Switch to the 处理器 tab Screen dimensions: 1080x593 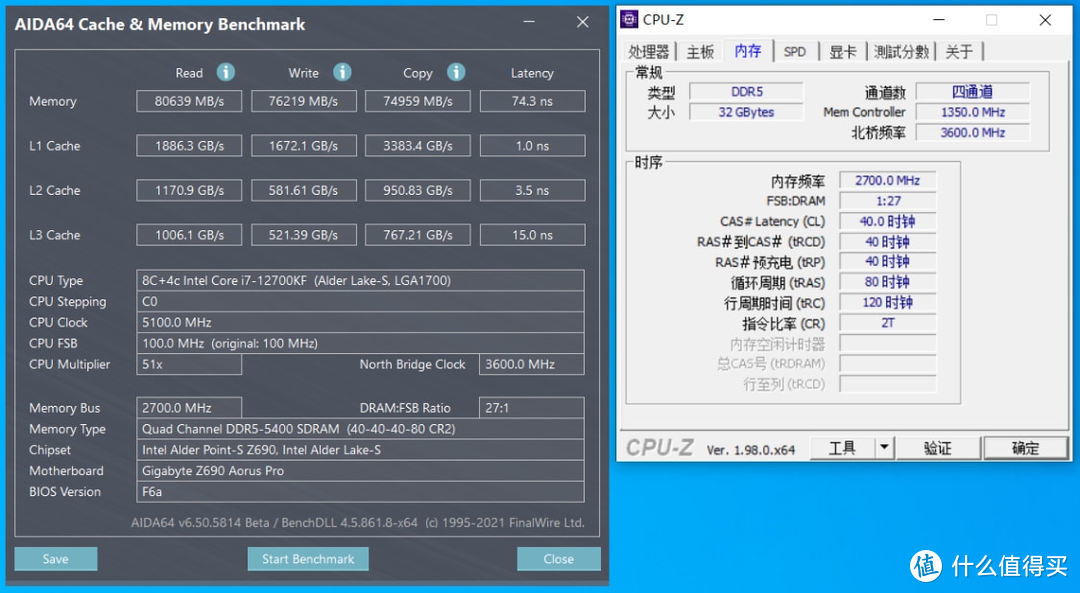649,50
